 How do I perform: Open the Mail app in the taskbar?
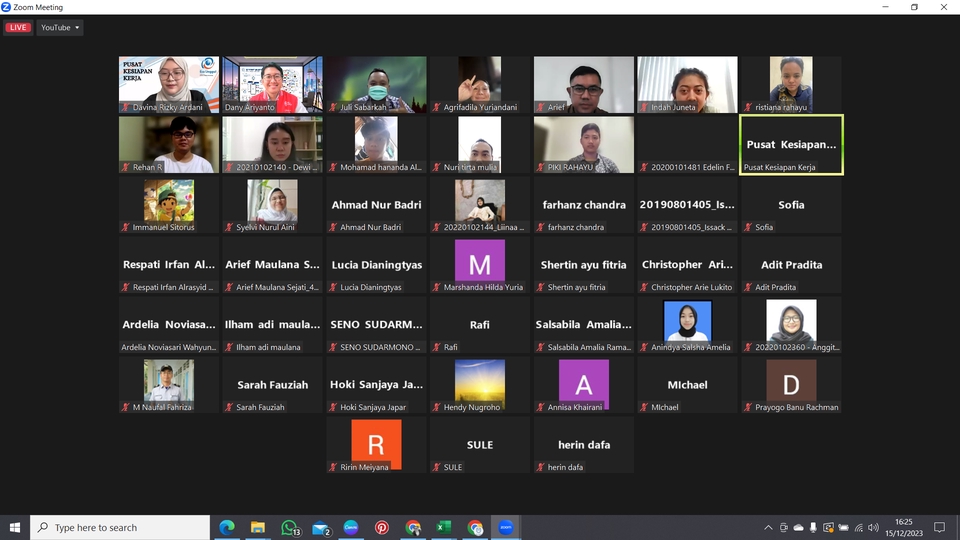click(x=320, y=527)
